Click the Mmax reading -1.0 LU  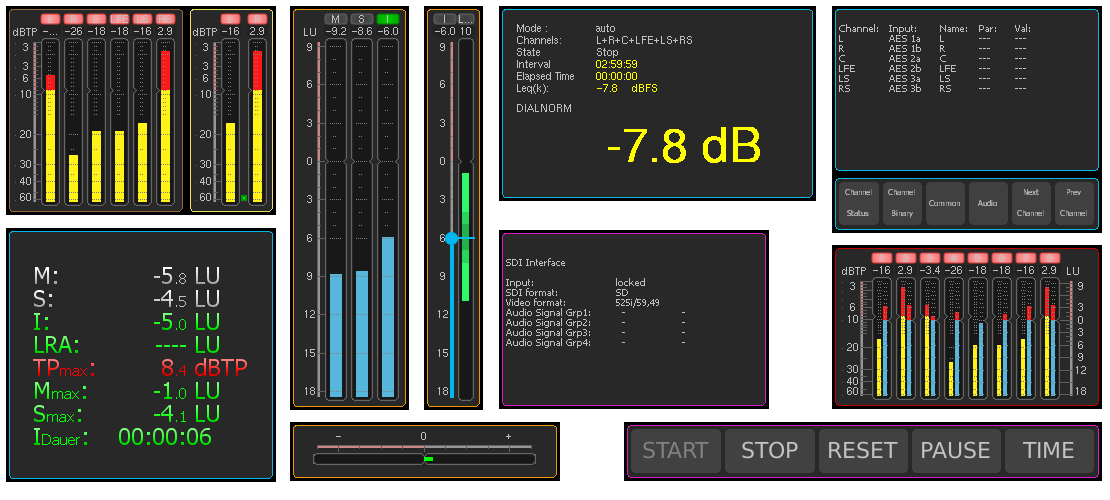coord(186,391)
